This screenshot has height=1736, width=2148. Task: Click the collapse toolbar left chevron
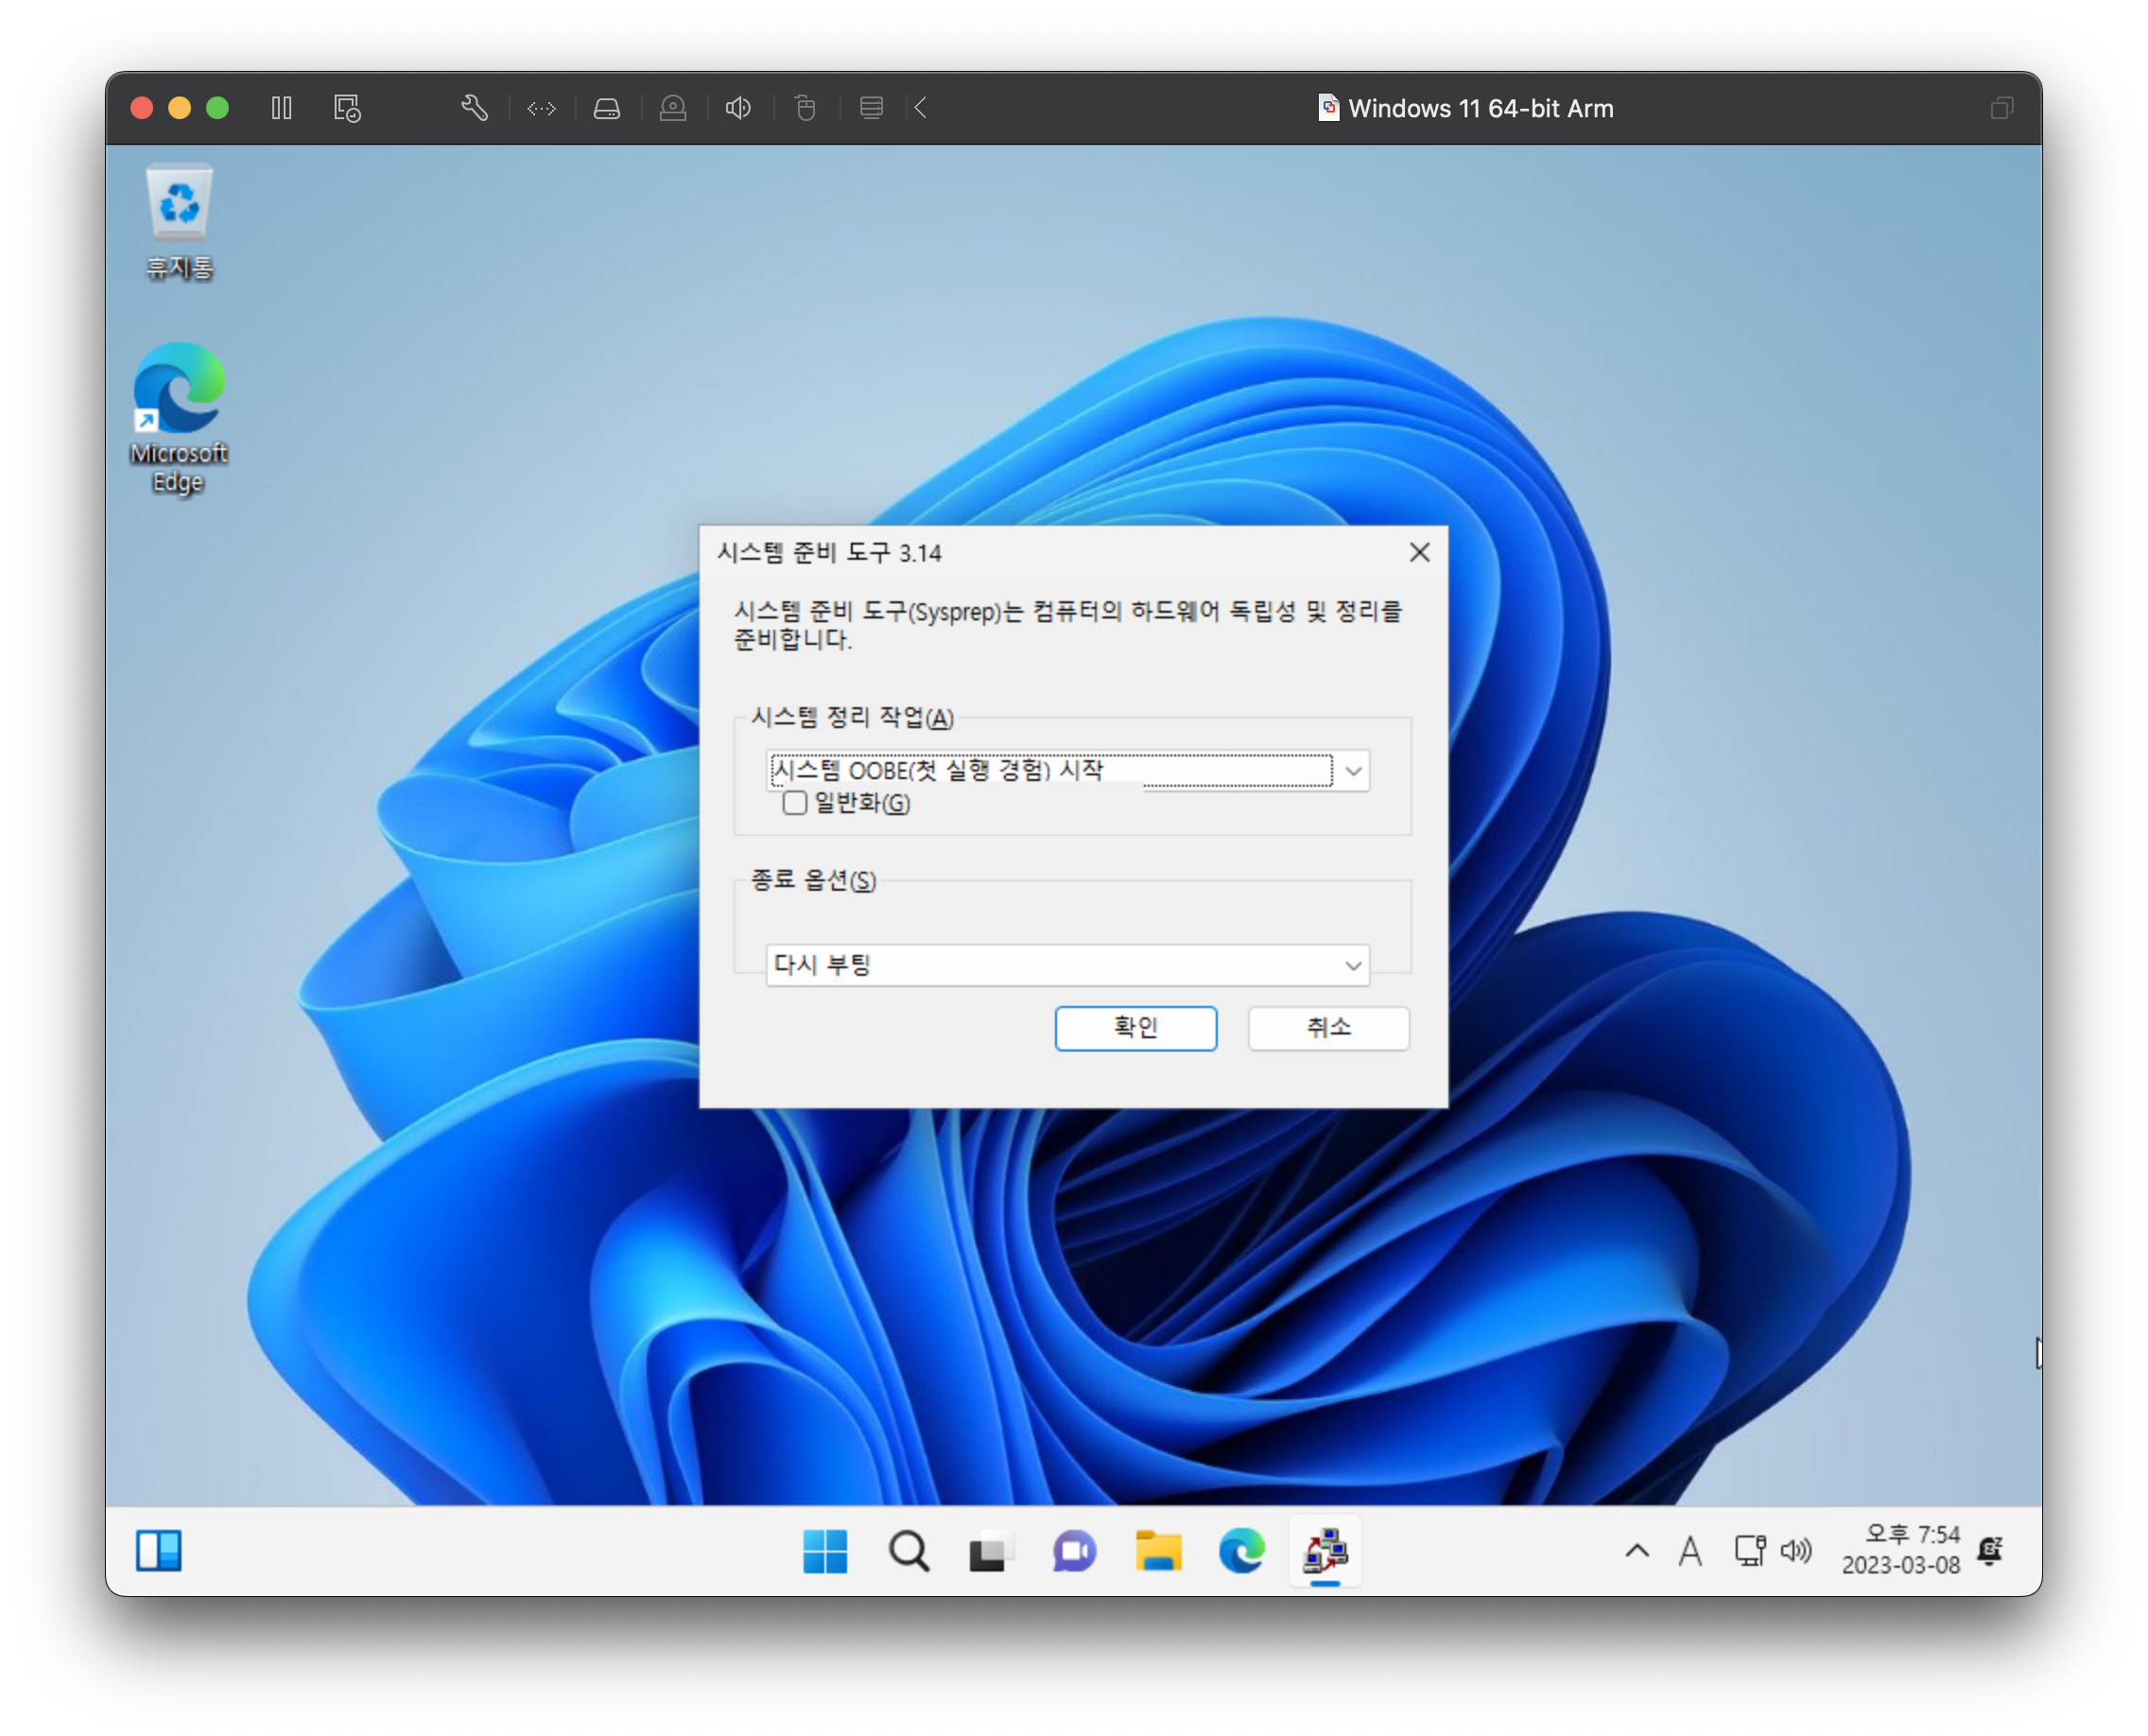921,108
